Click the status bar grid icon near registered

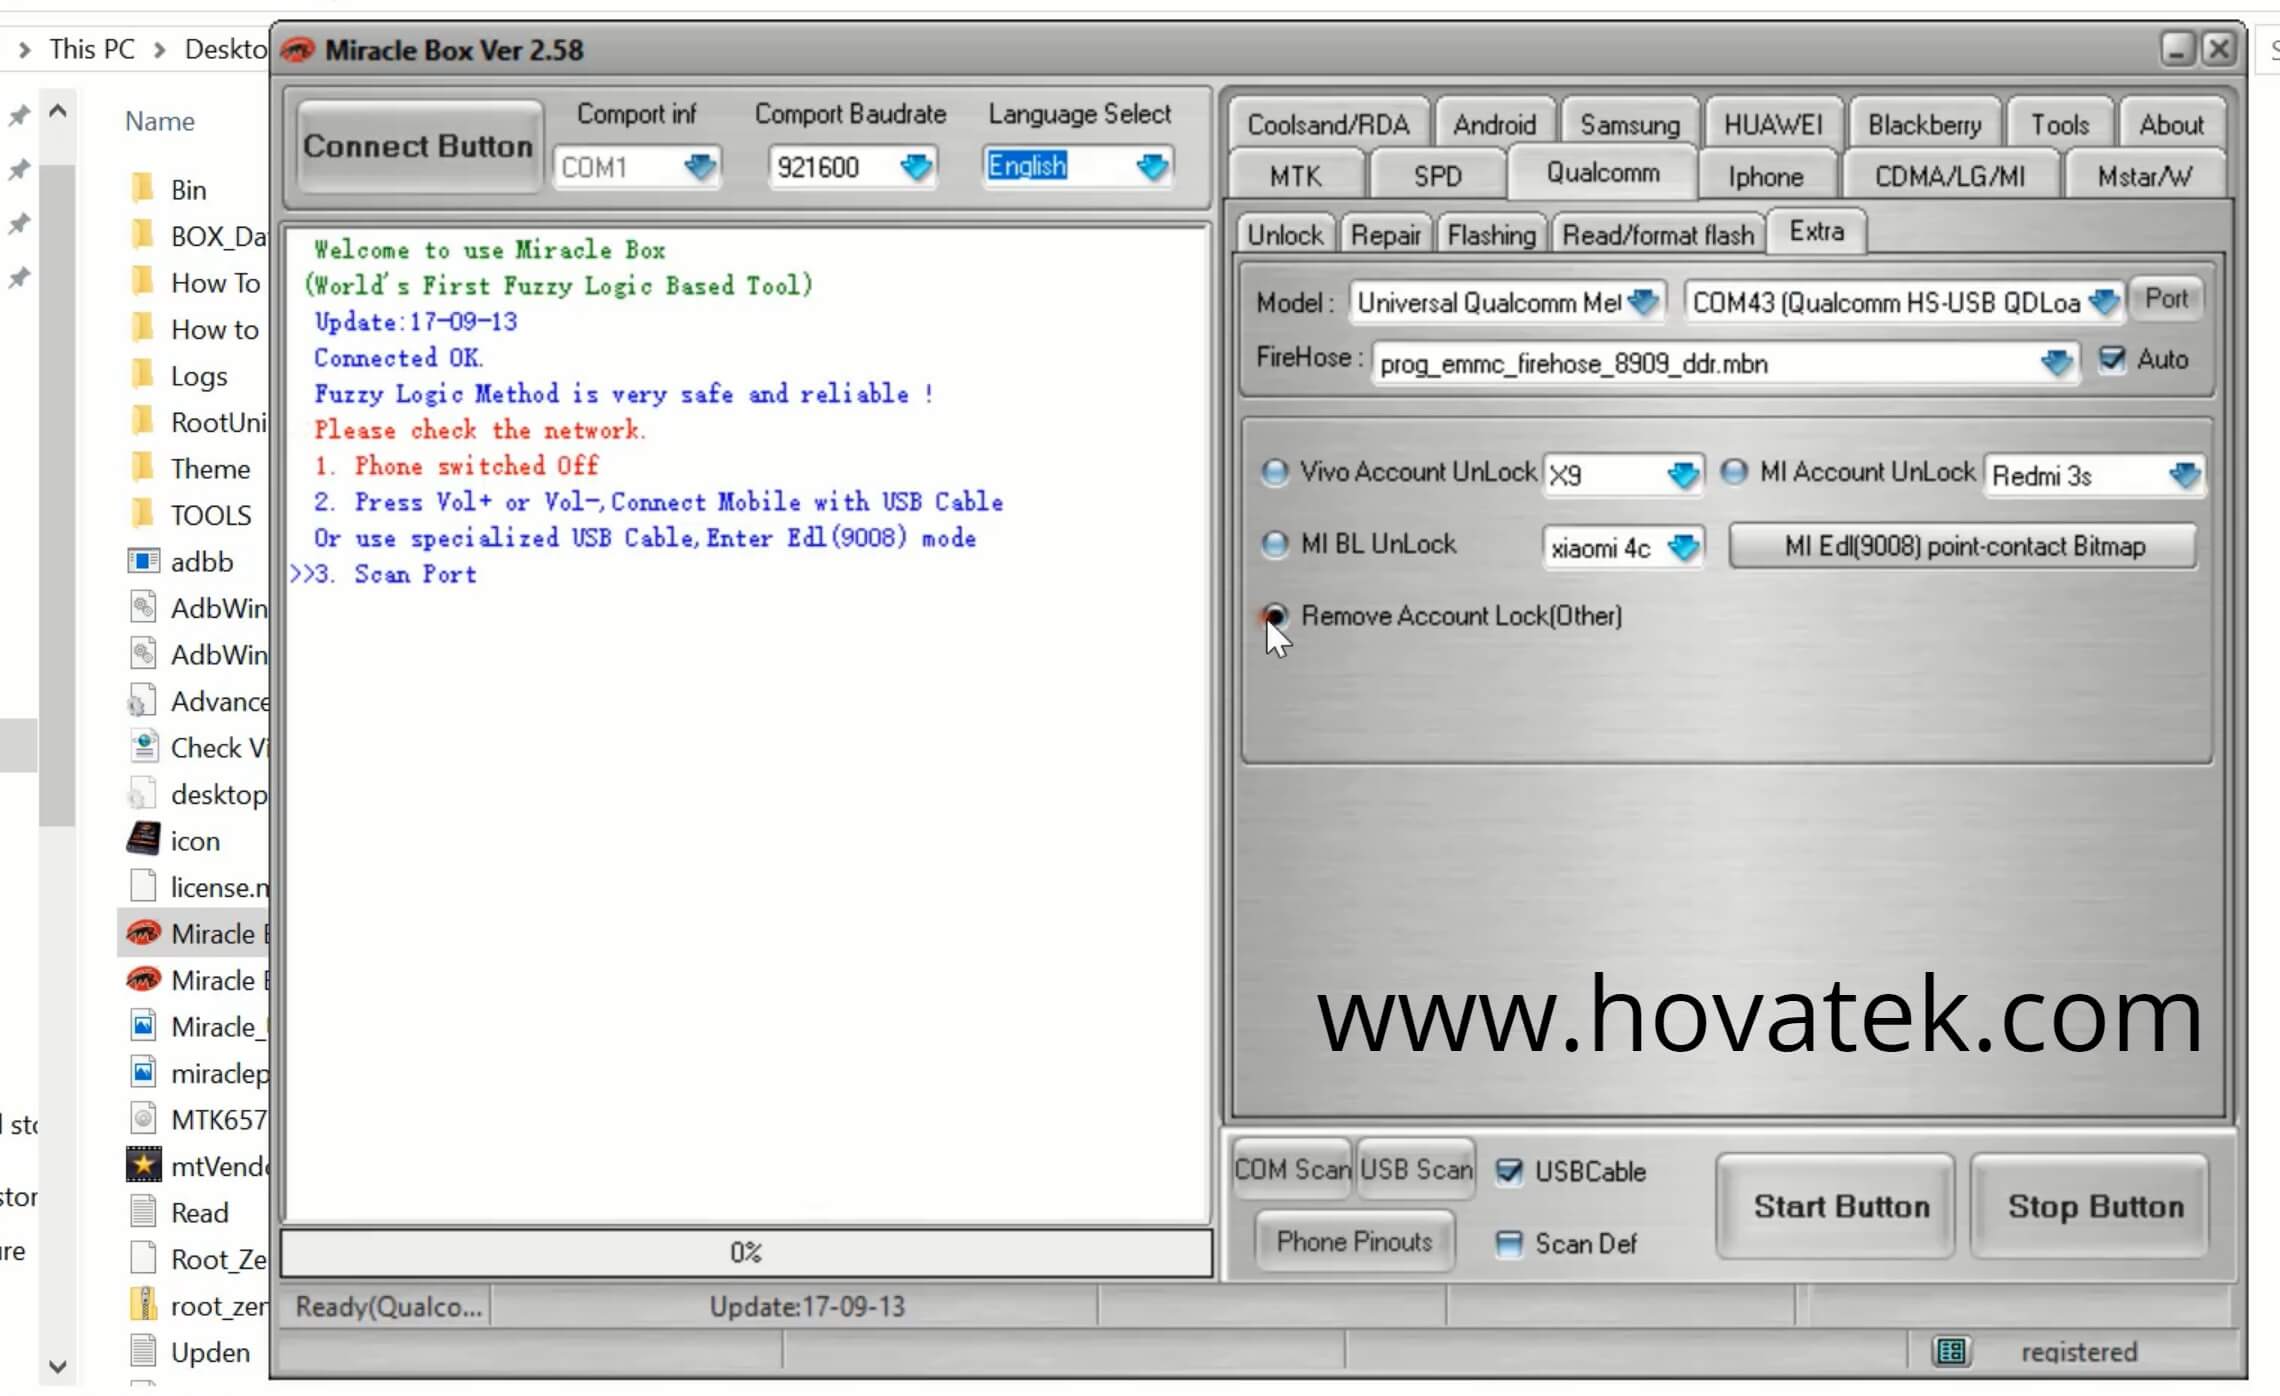[x=1951, y=1352]
